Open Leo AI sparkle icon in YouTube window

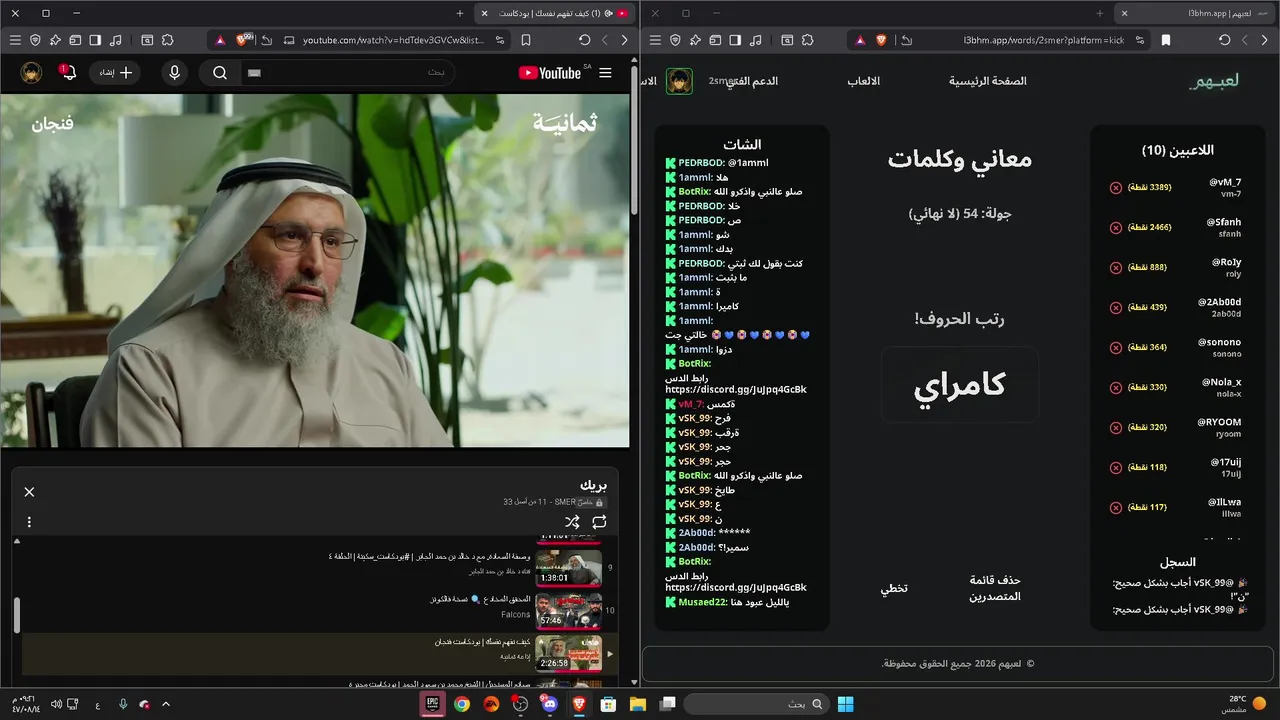click(55, 40)
